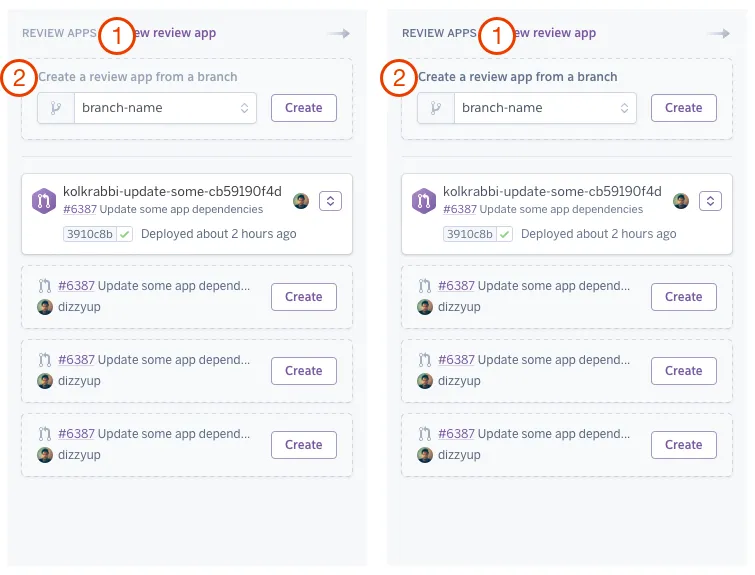Click first dizzyup avatar in right panel
This screenshot has height=575, width=755.
pos(425,307)
